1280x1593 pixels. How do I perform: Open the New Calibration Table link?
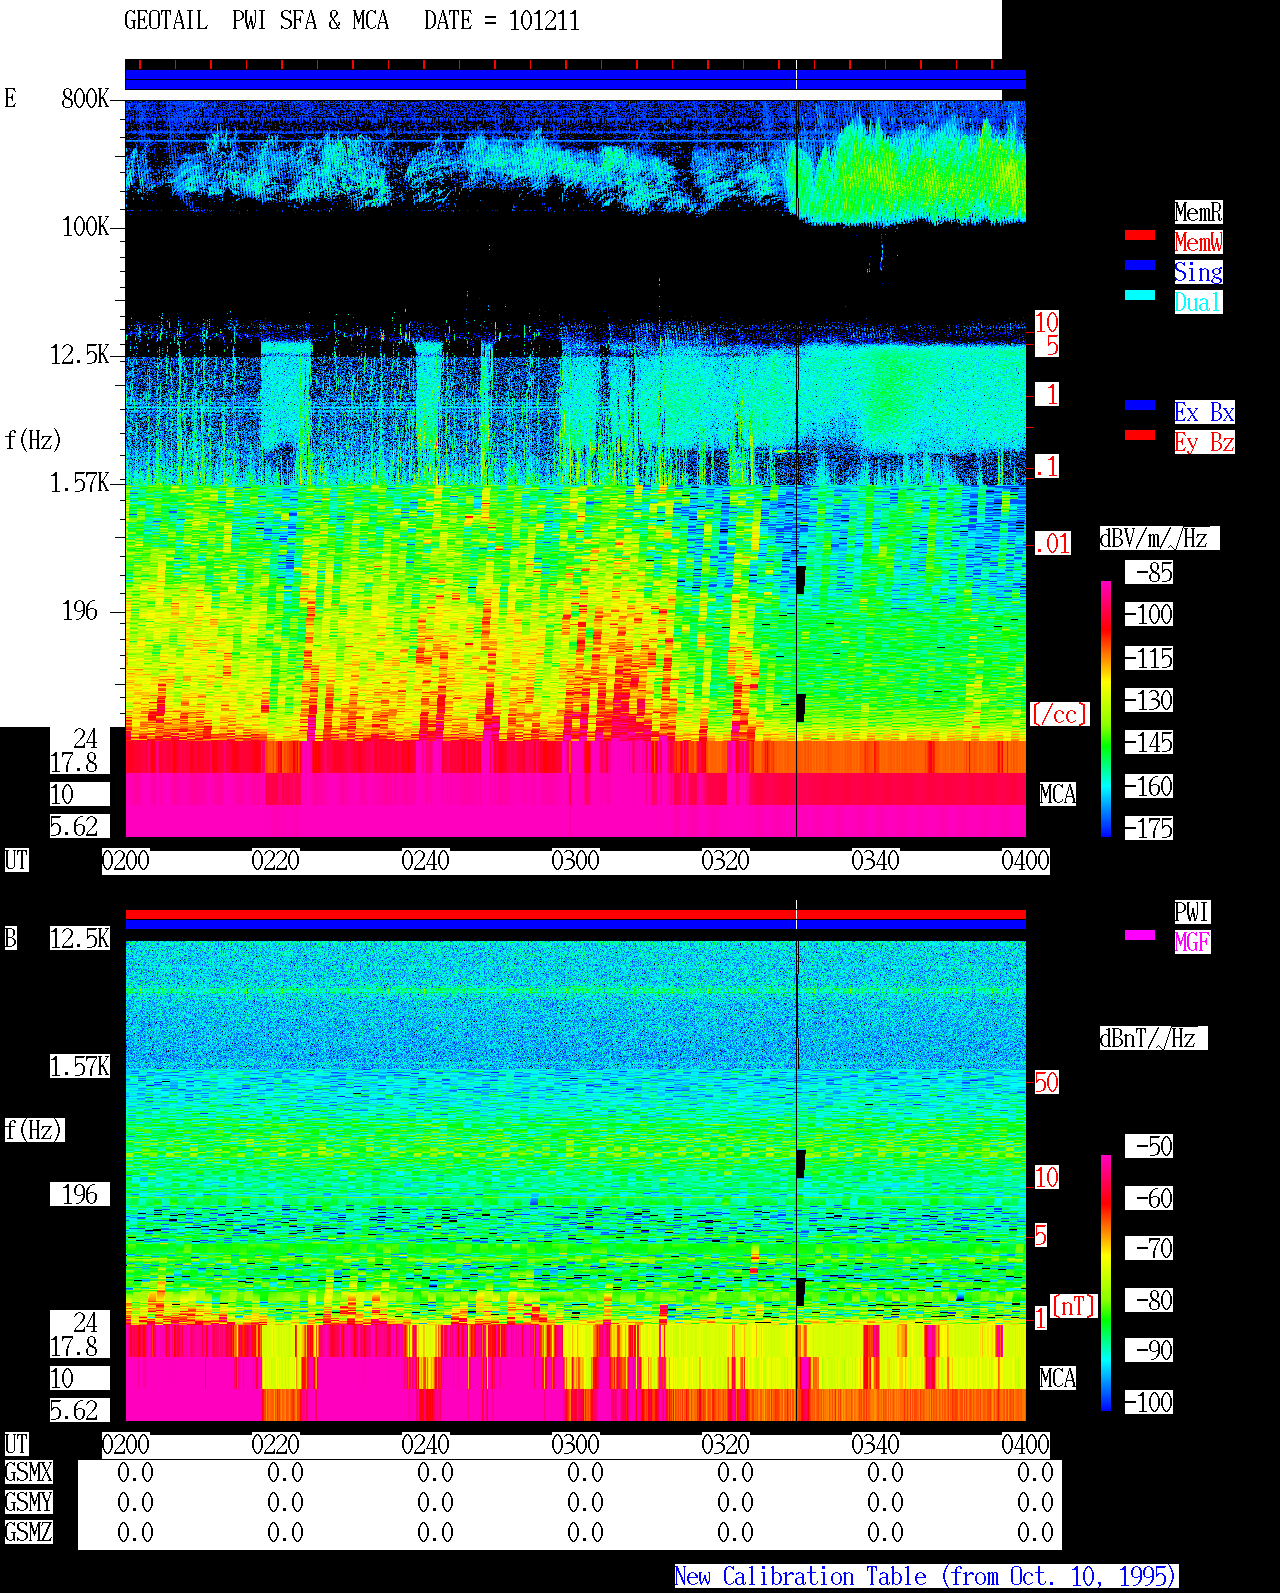(x=926, y=1576)
